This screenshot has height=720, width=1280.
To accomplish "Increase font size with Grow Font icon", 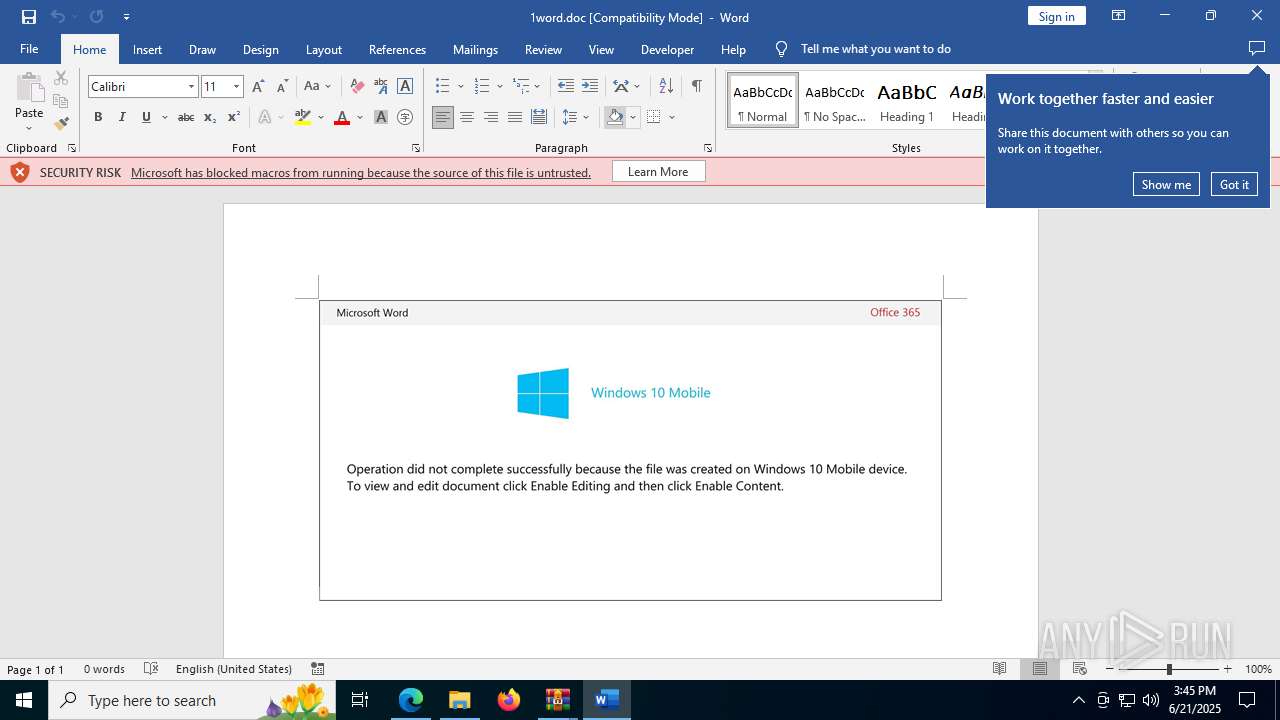I will point(258,86).
